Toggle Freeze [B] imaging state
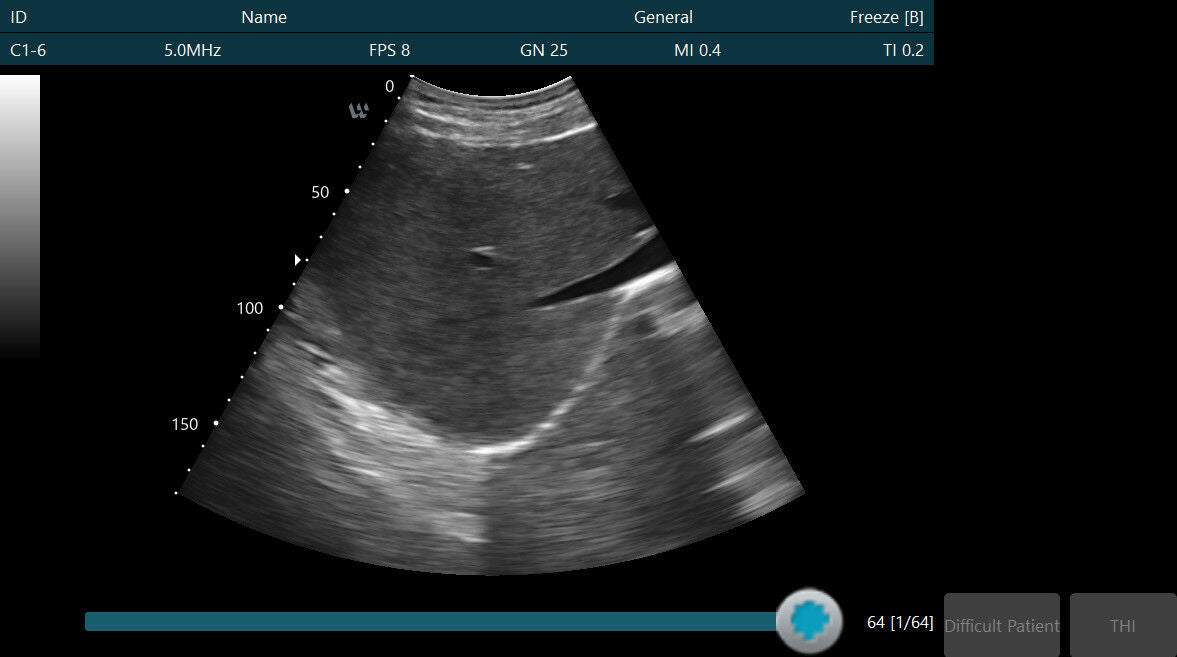The height and width of the screenshot is (657, 1177). (x=886, y=16)
